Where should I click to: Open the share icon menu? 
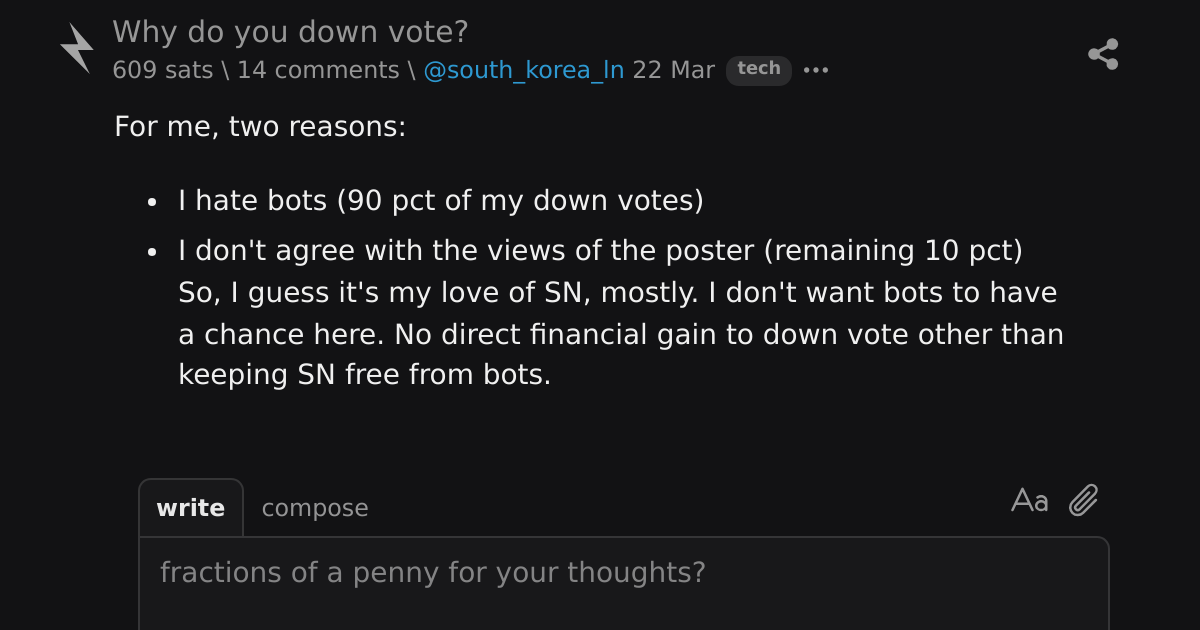point(1103,54)
